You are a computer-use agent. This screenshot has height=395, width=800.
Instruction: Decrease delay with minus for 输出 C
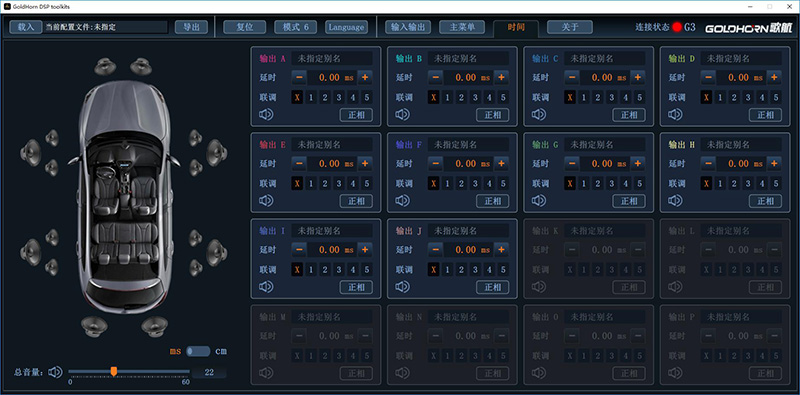coord(572,78)
